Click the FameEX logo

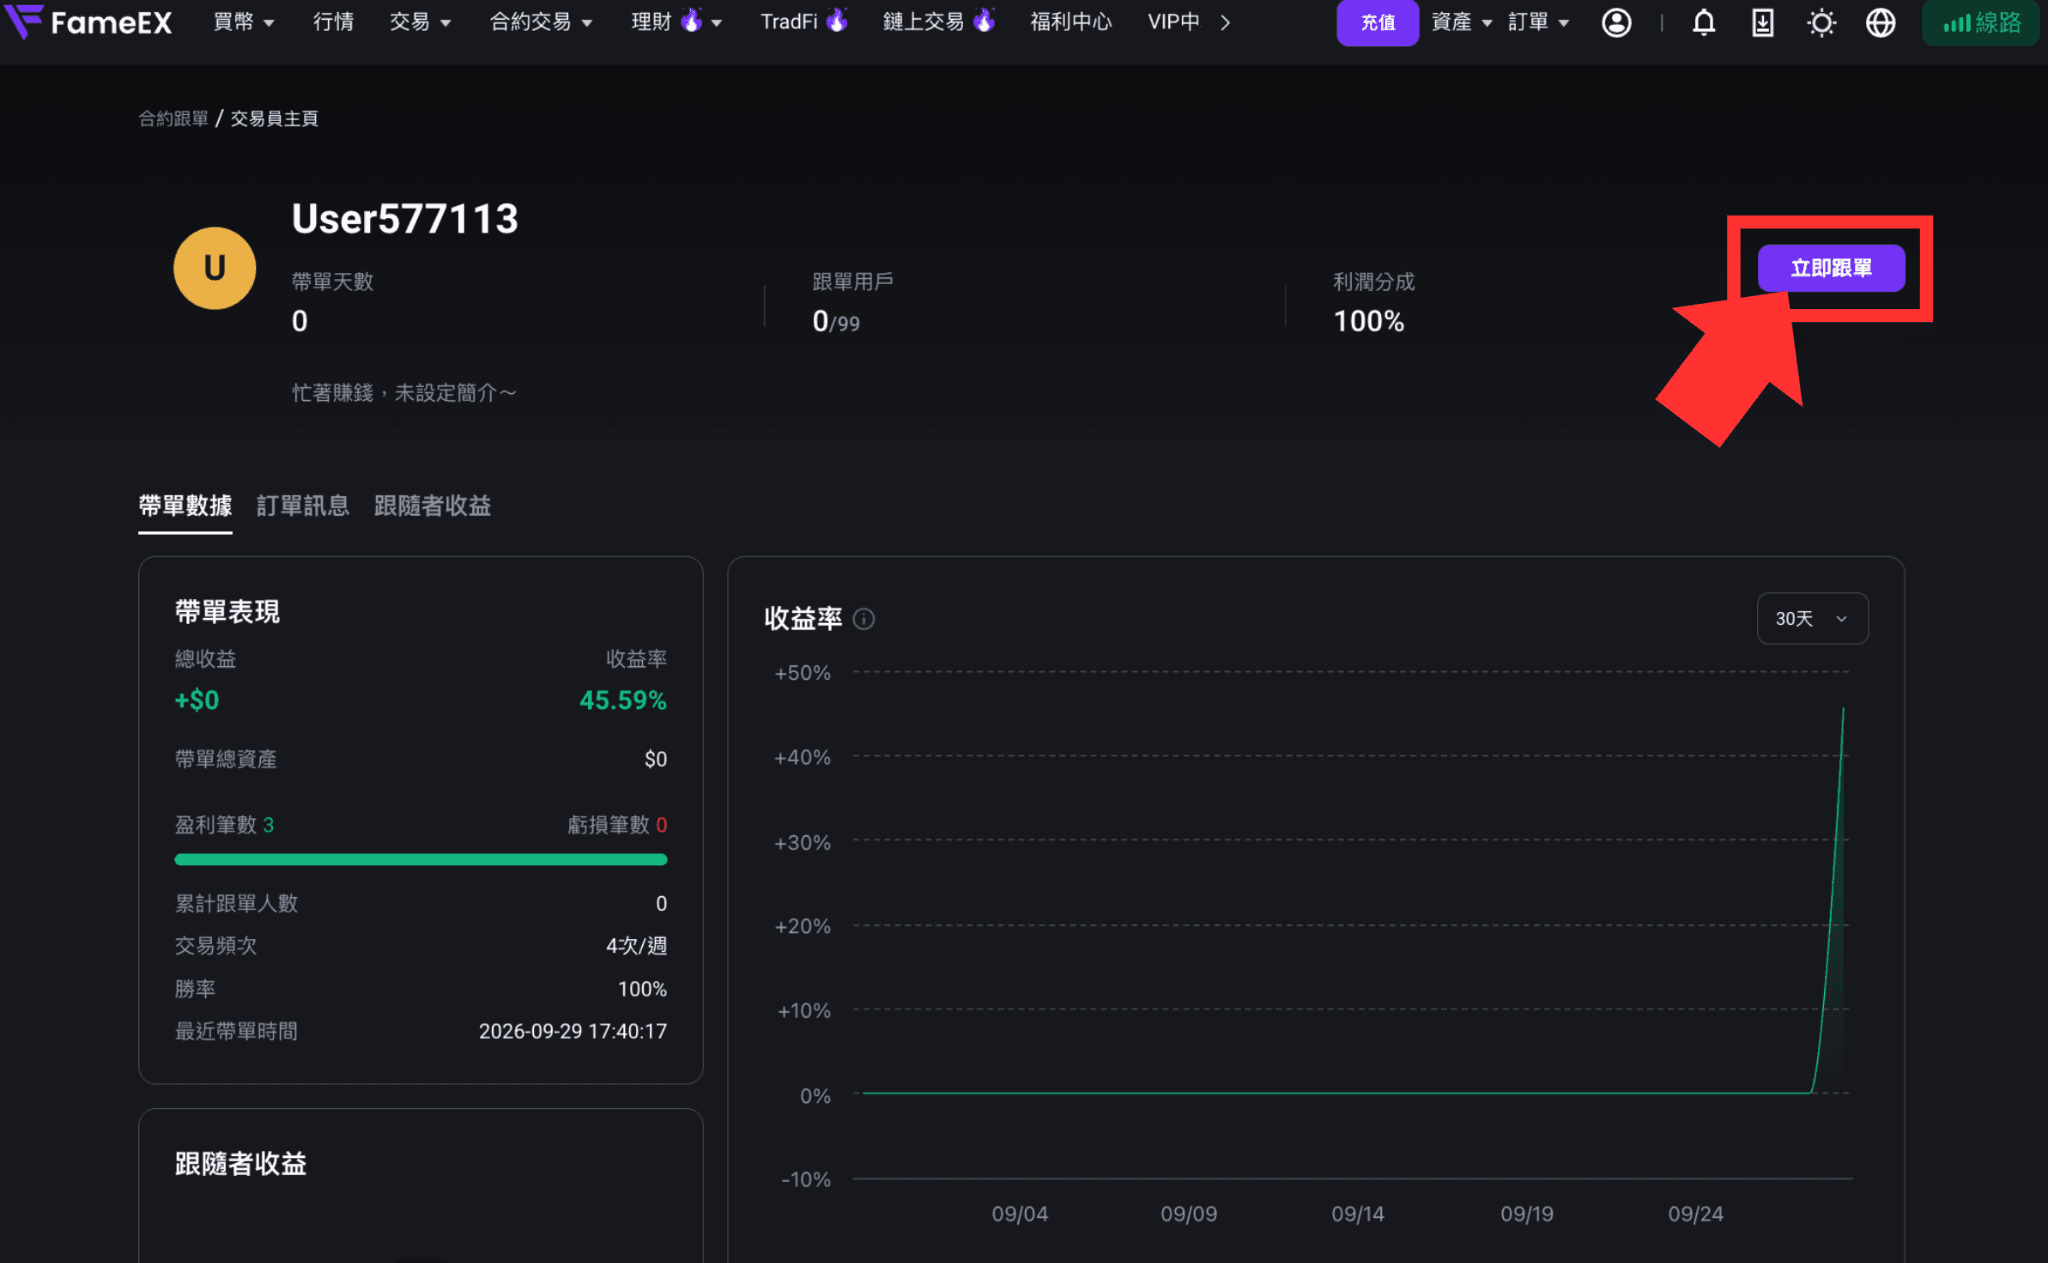[x=89, y=22]
